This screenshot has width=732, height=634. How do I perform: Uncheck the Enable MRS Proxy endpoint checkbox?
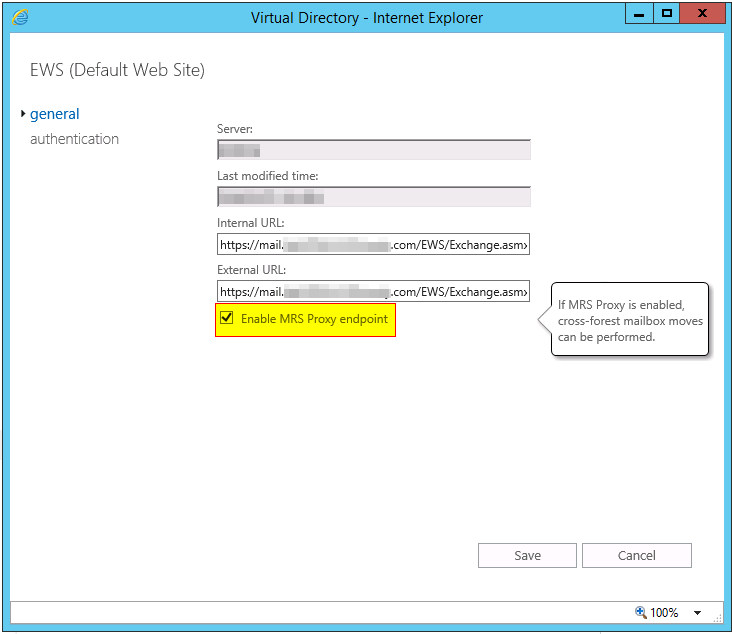[227, 319]
